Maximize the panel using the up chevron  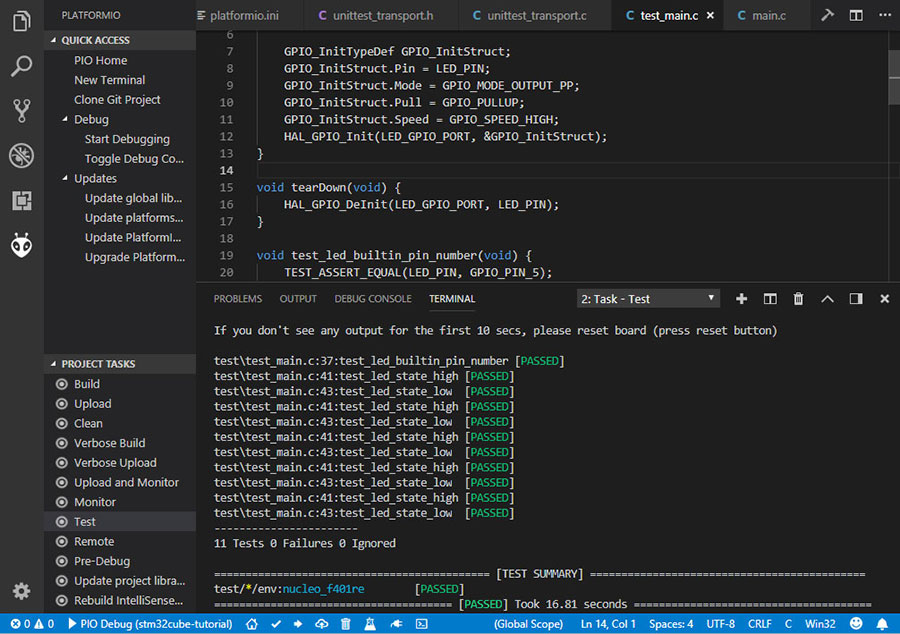(x=827, y=299)
